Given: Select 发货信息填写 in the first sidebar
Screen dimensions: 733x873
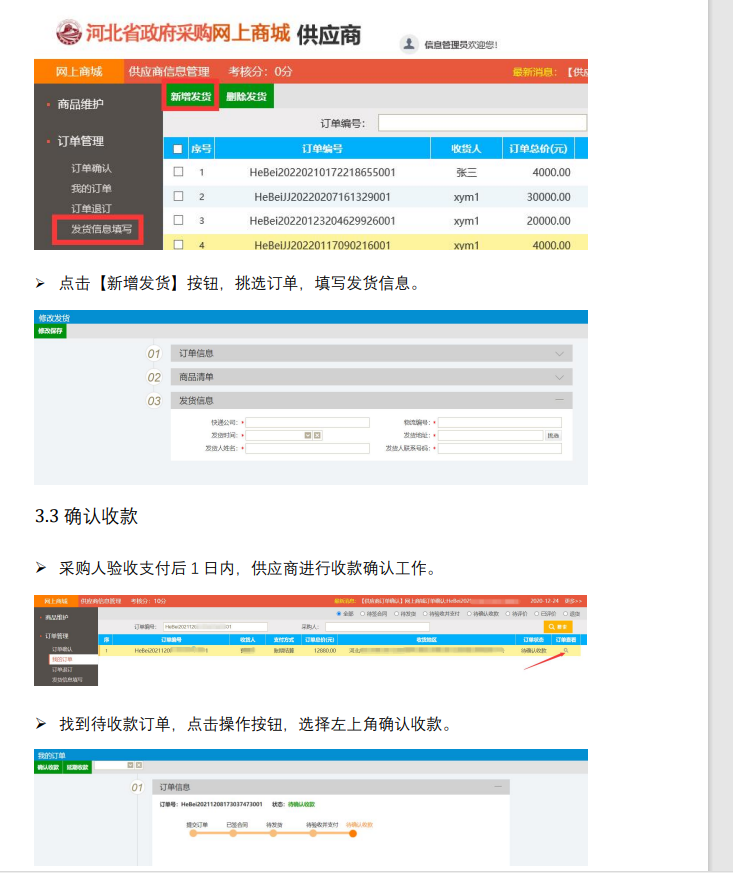Looking at the screenshot, I should [x=101, y=229].
